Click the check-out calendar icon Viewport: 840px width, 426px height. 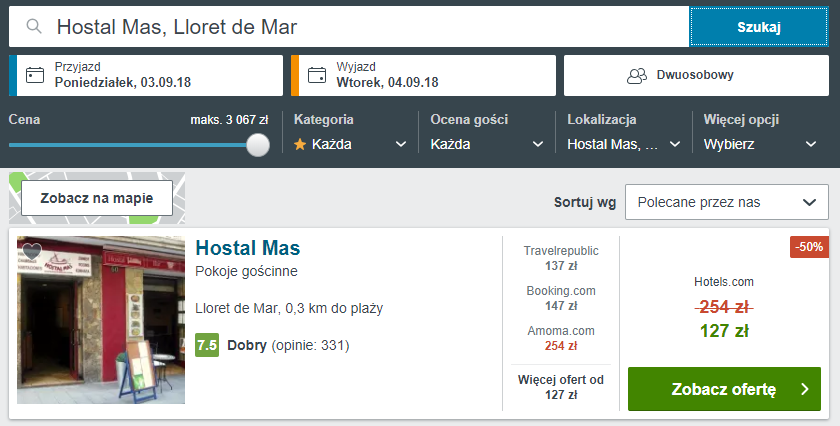coord(318,75)
